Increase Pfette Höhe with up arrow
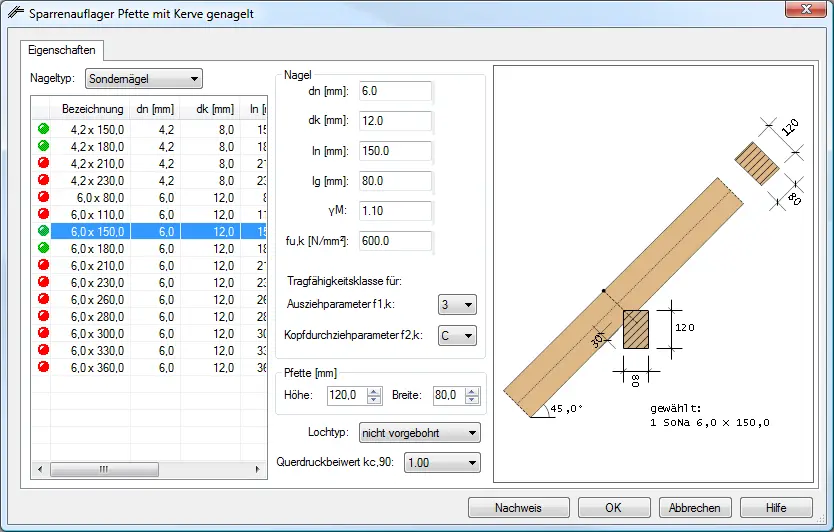834x532 pixels. click(x=374, y=391)
